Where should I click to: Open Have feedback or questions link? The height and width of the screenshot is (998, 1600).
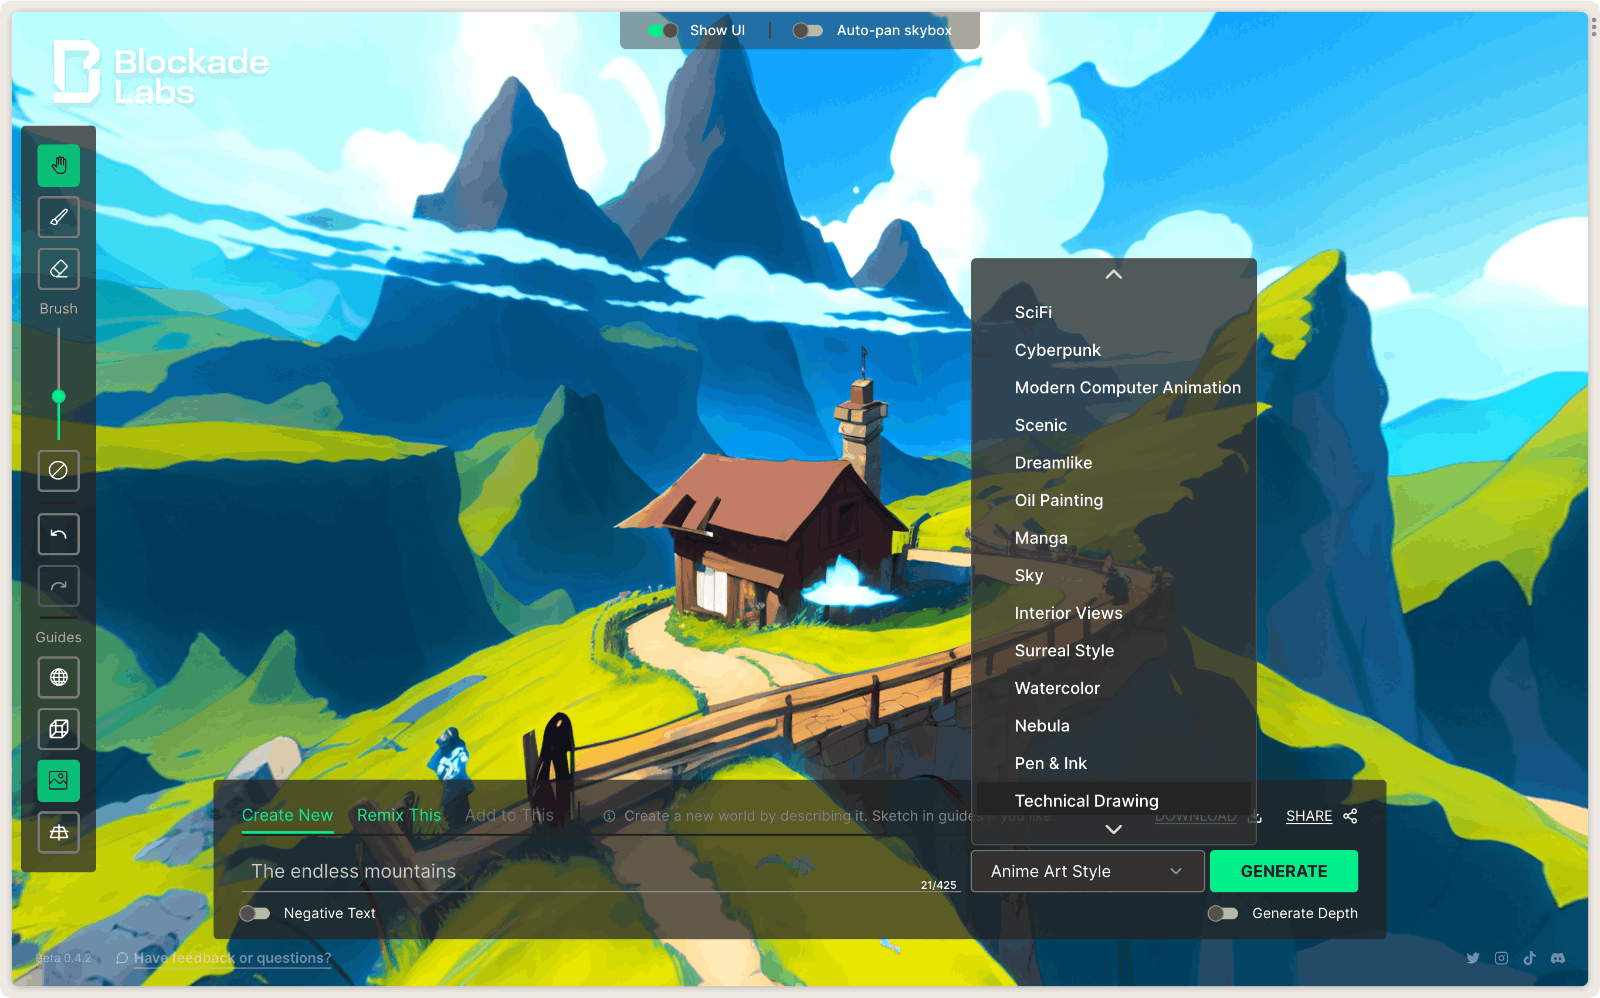232,958
